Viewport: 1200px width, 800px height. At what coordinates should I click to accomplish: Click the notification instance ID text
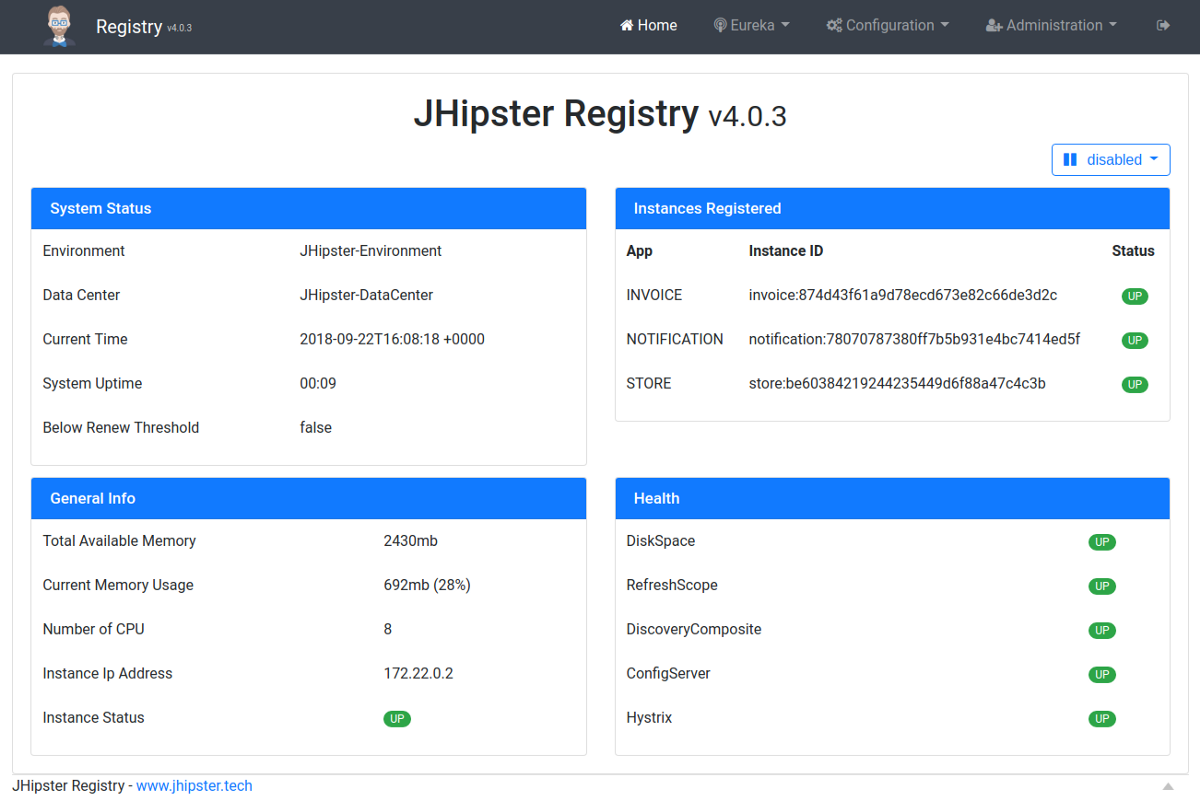click(x=915, y=339)
